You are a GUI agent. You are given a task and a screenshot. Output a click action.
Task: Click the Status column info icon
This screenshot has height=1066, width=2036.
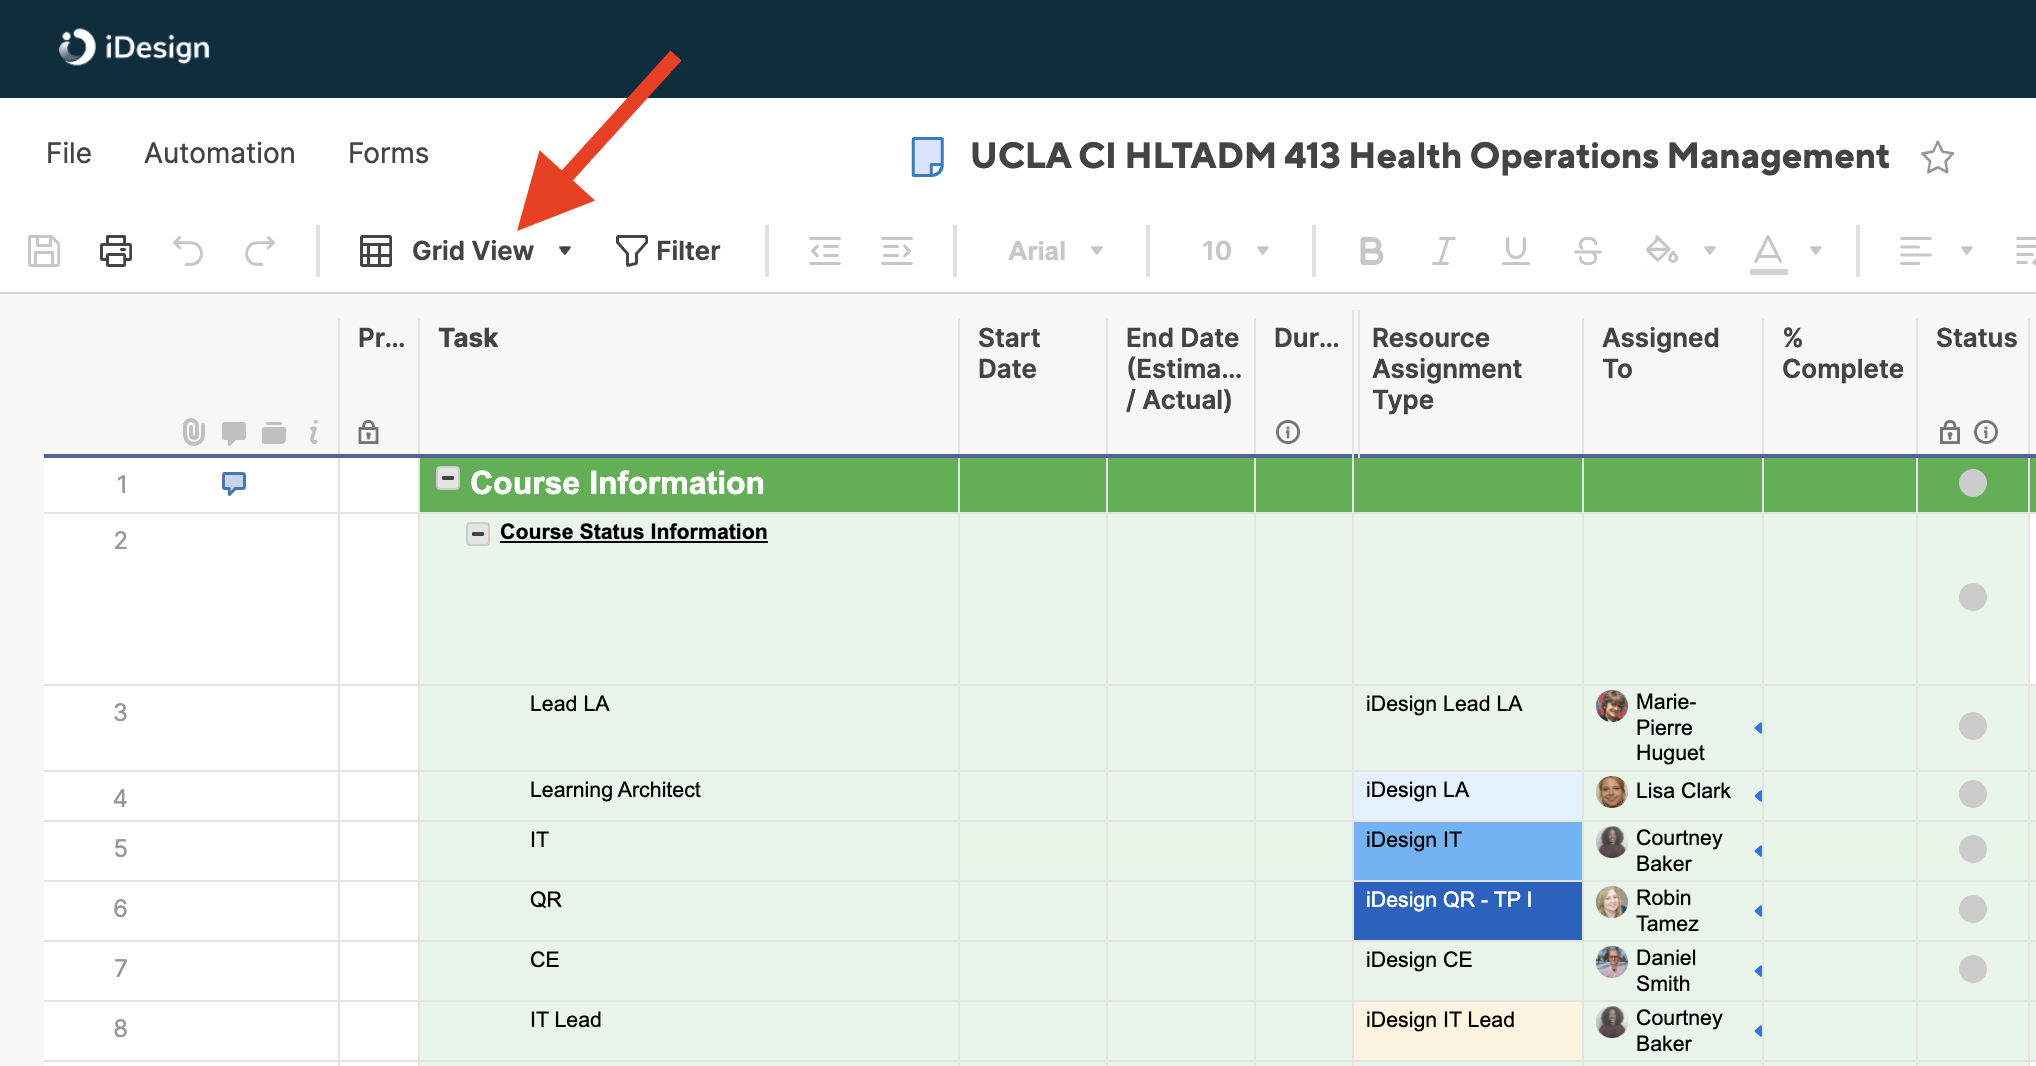[x=1986, y=432]
